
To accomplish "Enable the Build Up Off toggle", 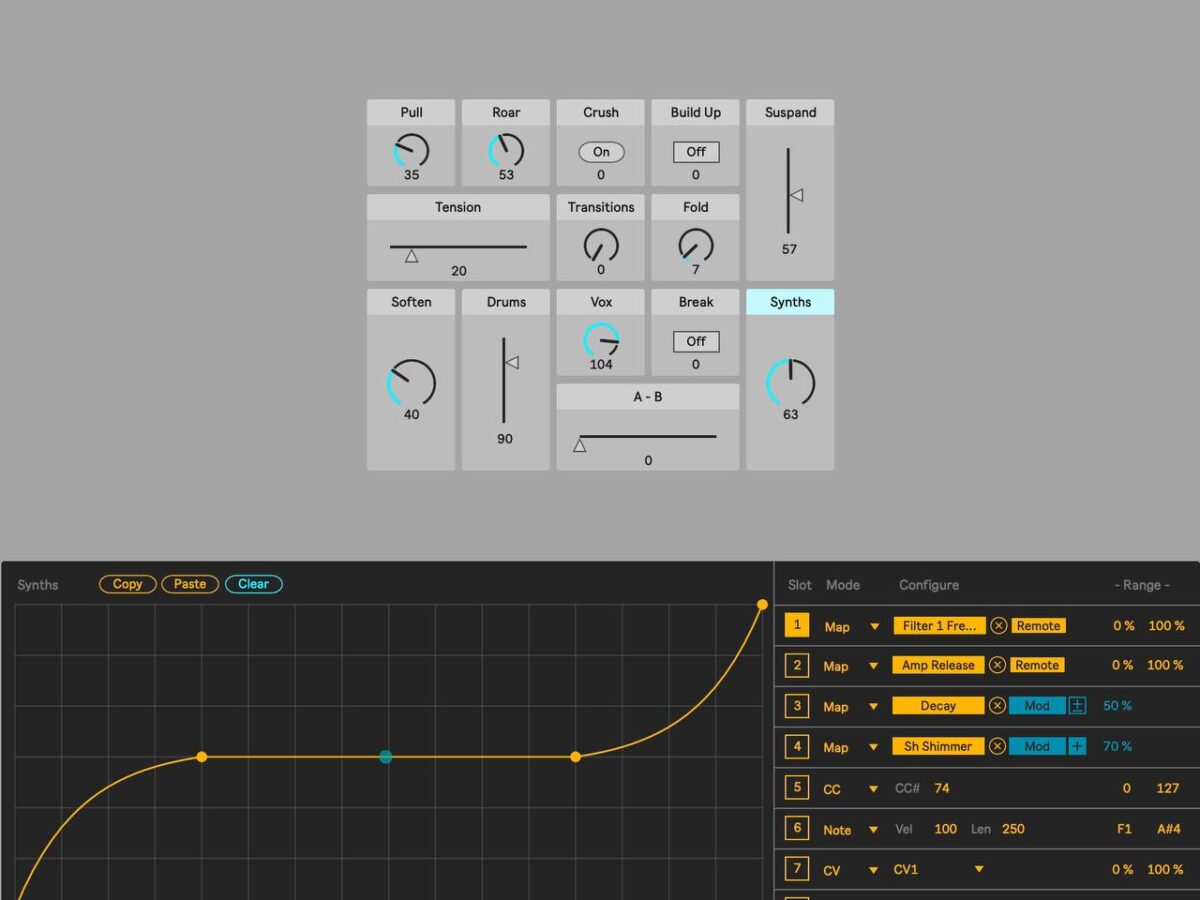I will [x=696, y=152].
